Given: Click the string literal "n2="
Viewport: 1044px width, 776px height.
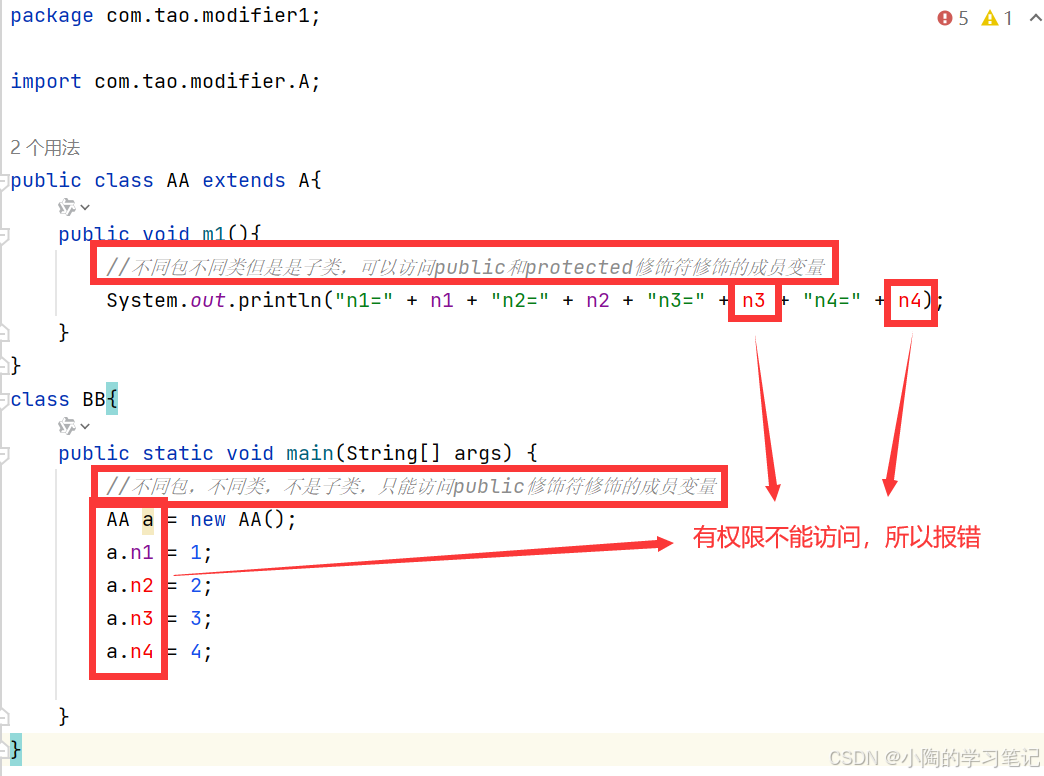Looking at the screenshot, I should pyautogui.click(x=519, y=300).
